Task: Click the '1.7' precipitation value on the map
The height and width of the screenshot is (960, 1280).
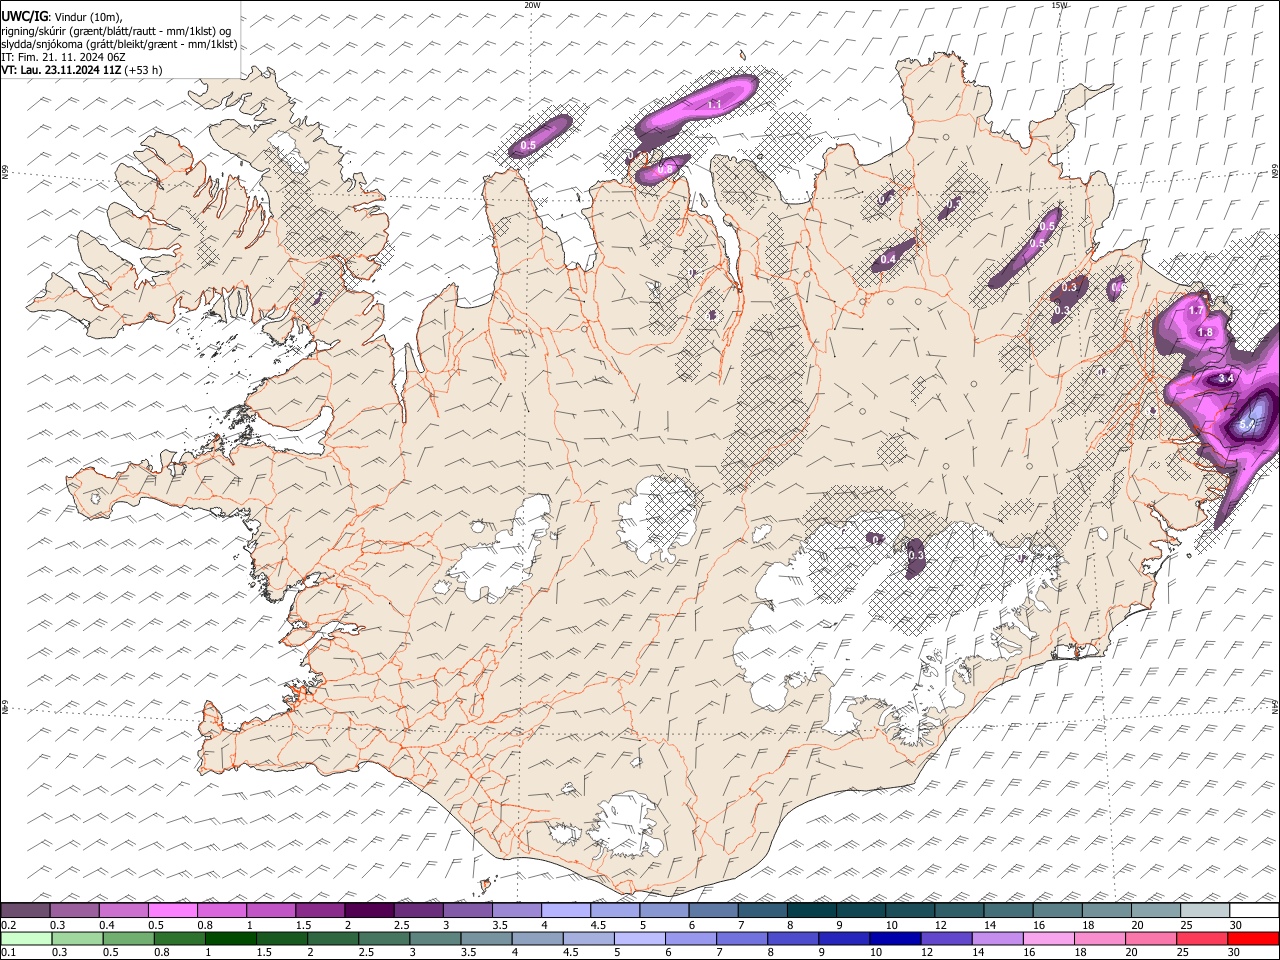Action: pos(1196,310)
